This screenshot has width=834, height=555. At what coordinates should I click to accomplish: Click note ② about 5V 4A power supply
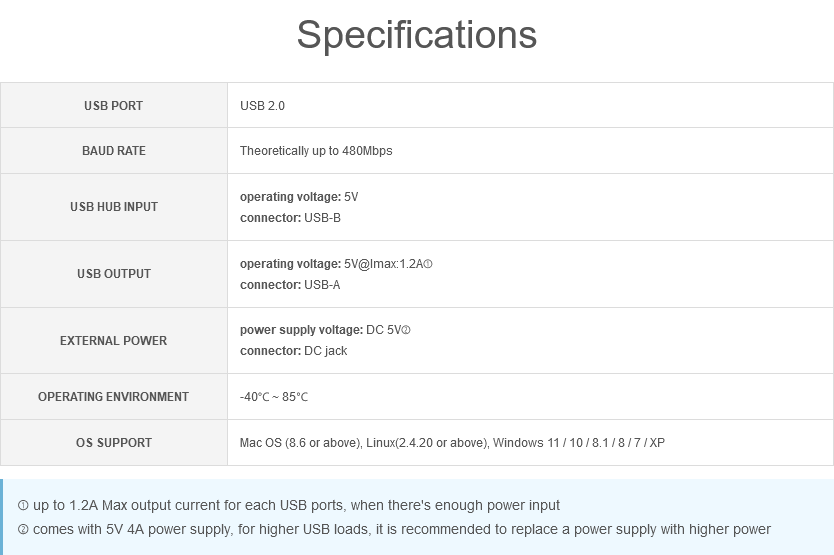coord(394,530)
